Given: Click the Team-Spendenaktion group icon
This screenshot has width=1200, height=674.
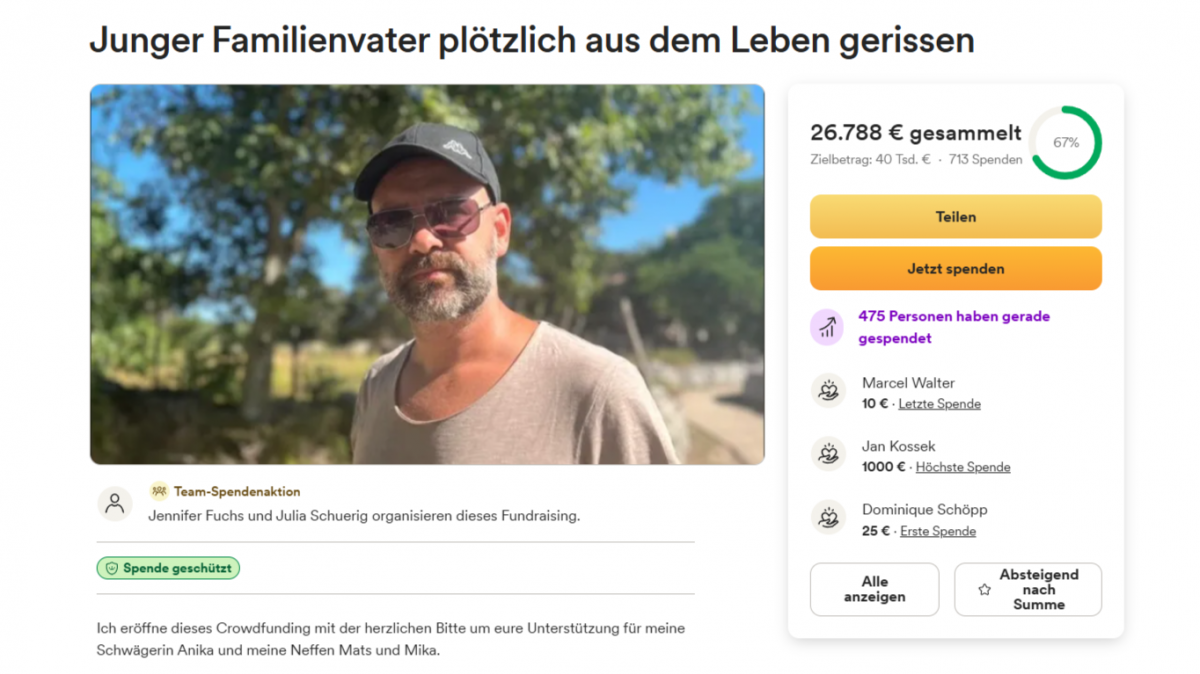Looking at the screenshot, I should click(x=159, y=491).
